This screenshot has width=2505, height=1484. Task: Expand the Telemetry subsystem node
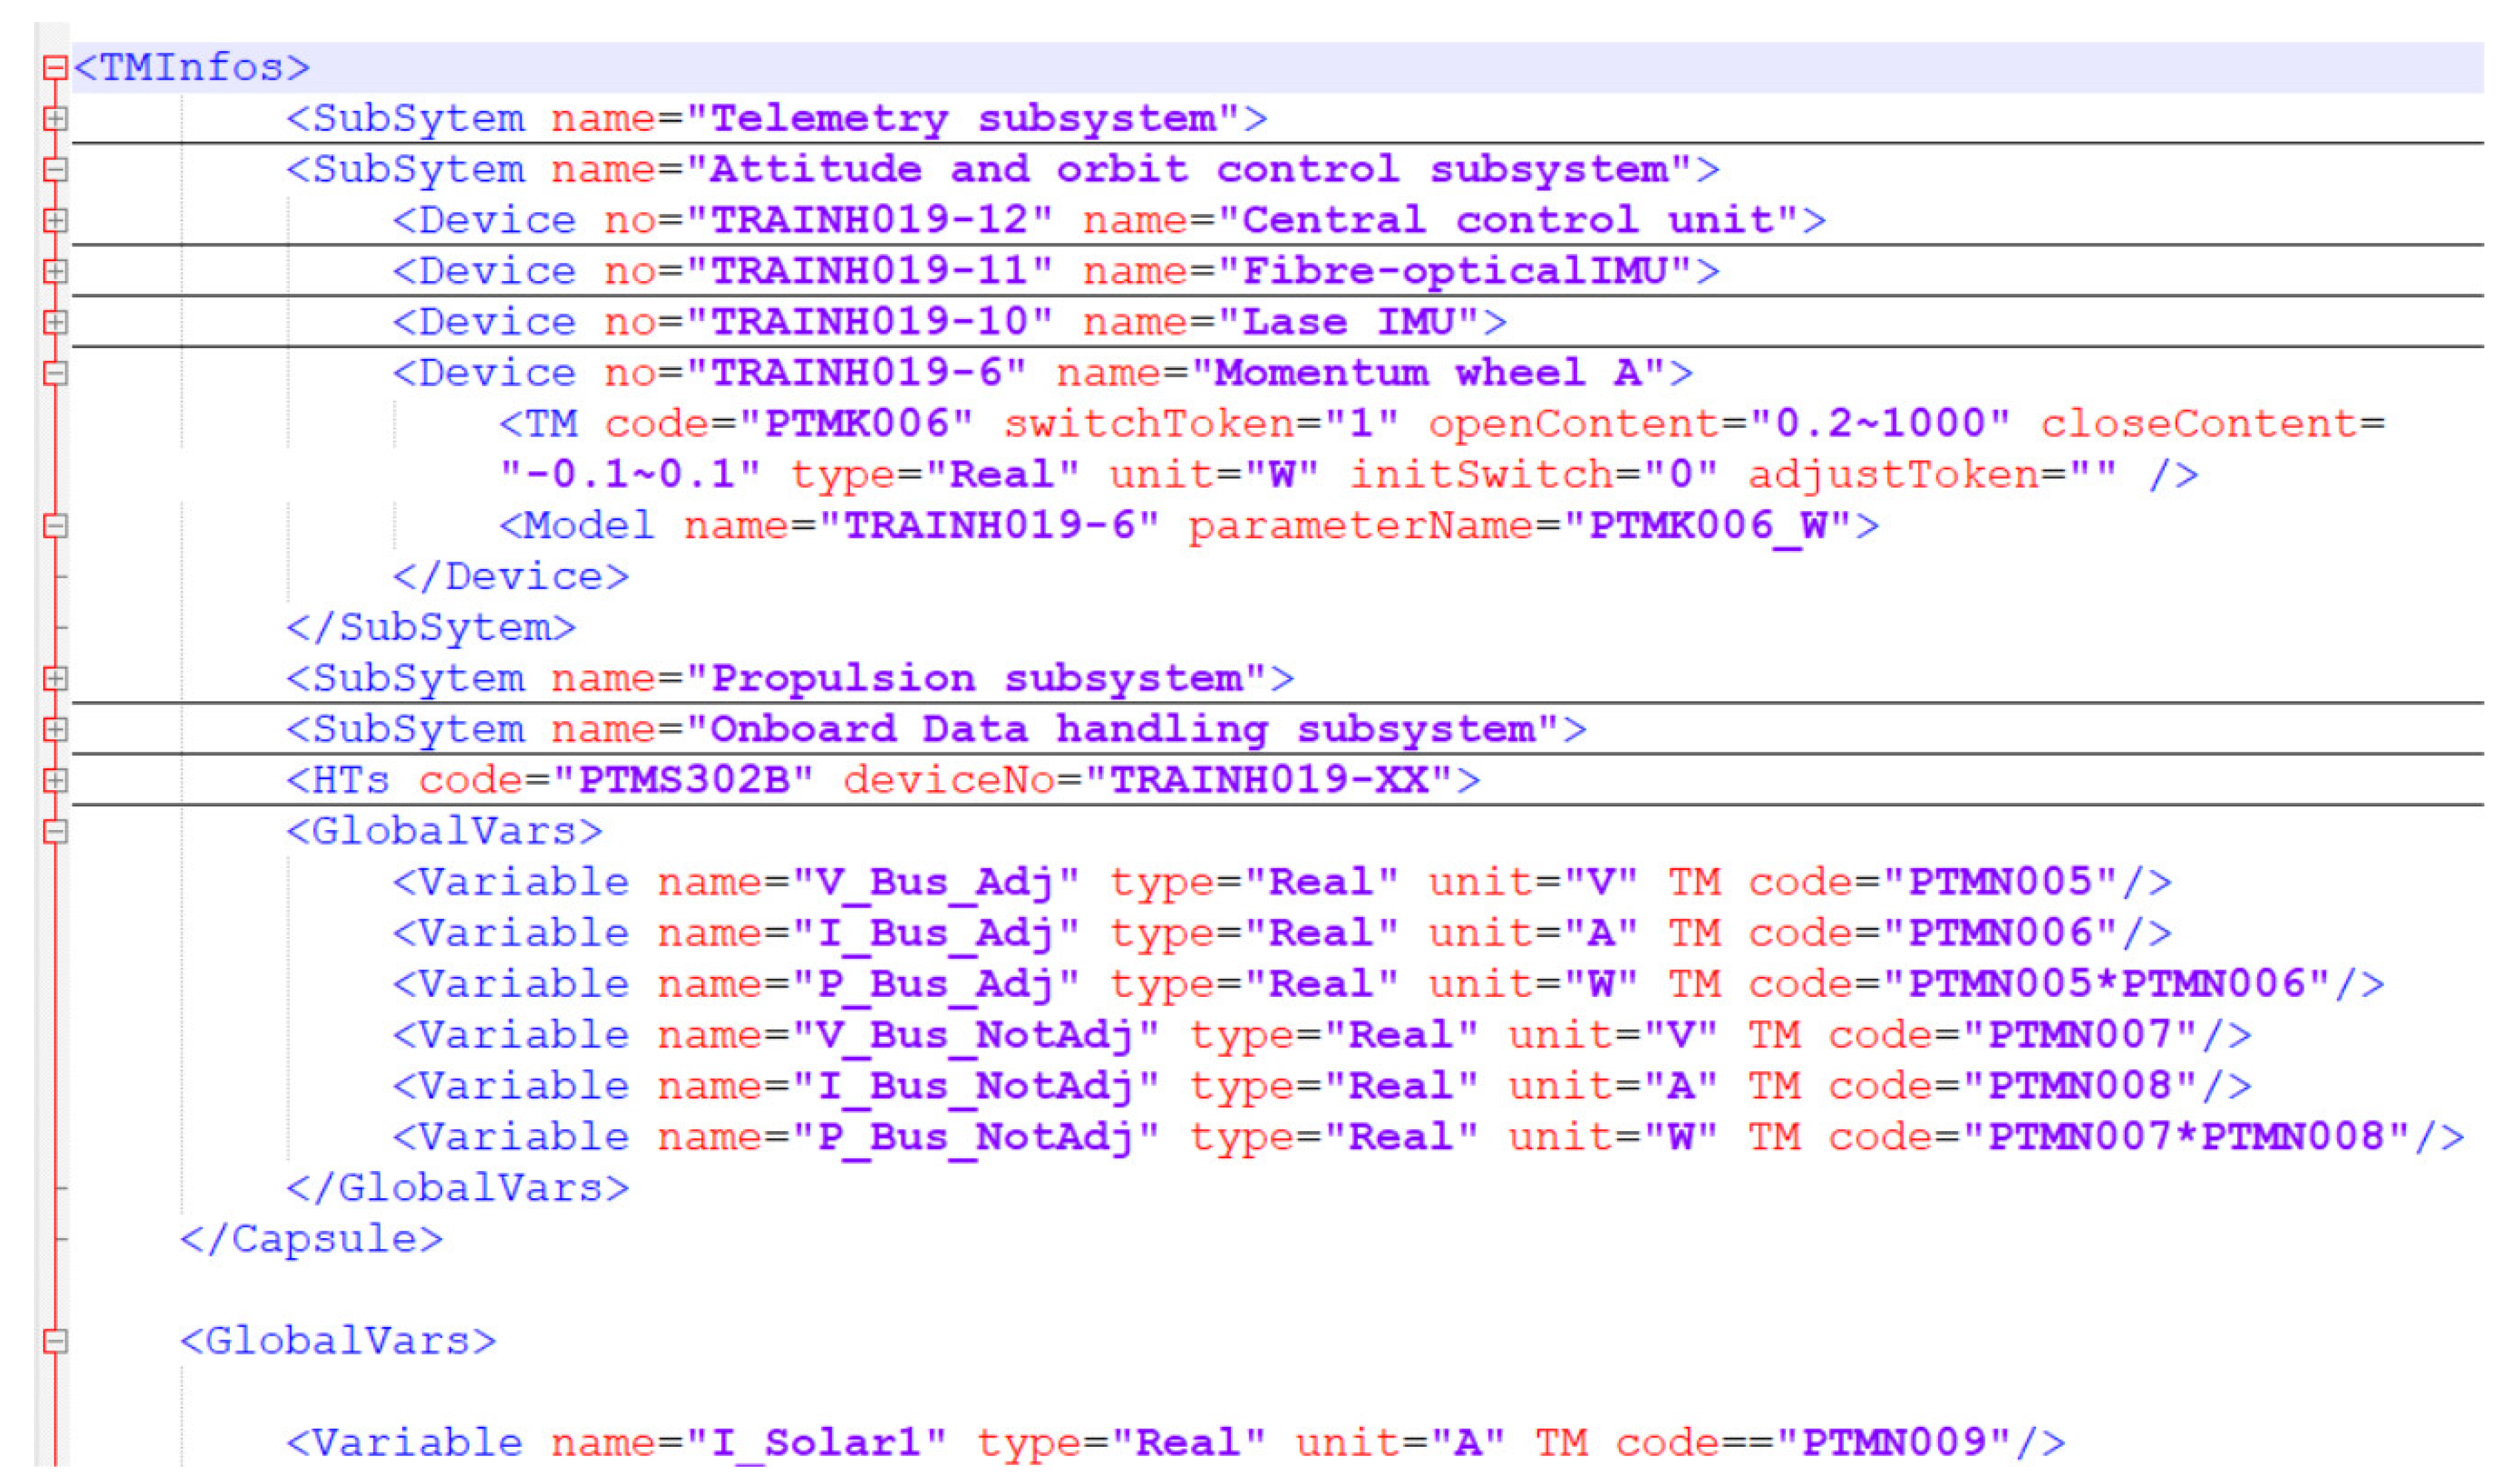(x=55, y=119)
